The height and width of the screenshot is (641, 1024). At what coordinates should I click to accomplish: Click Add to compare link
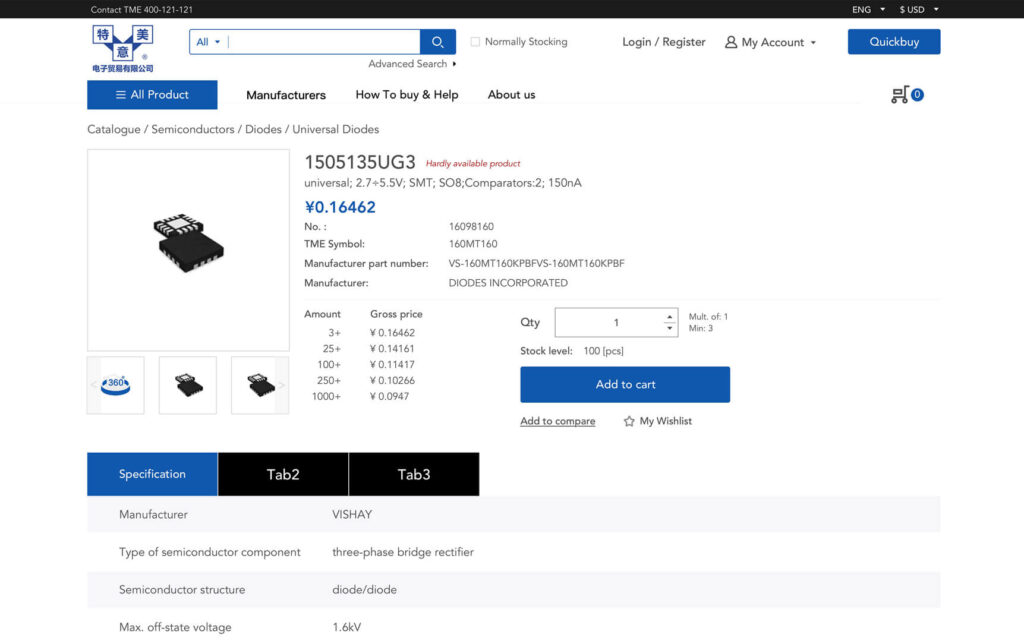(558, 421)
